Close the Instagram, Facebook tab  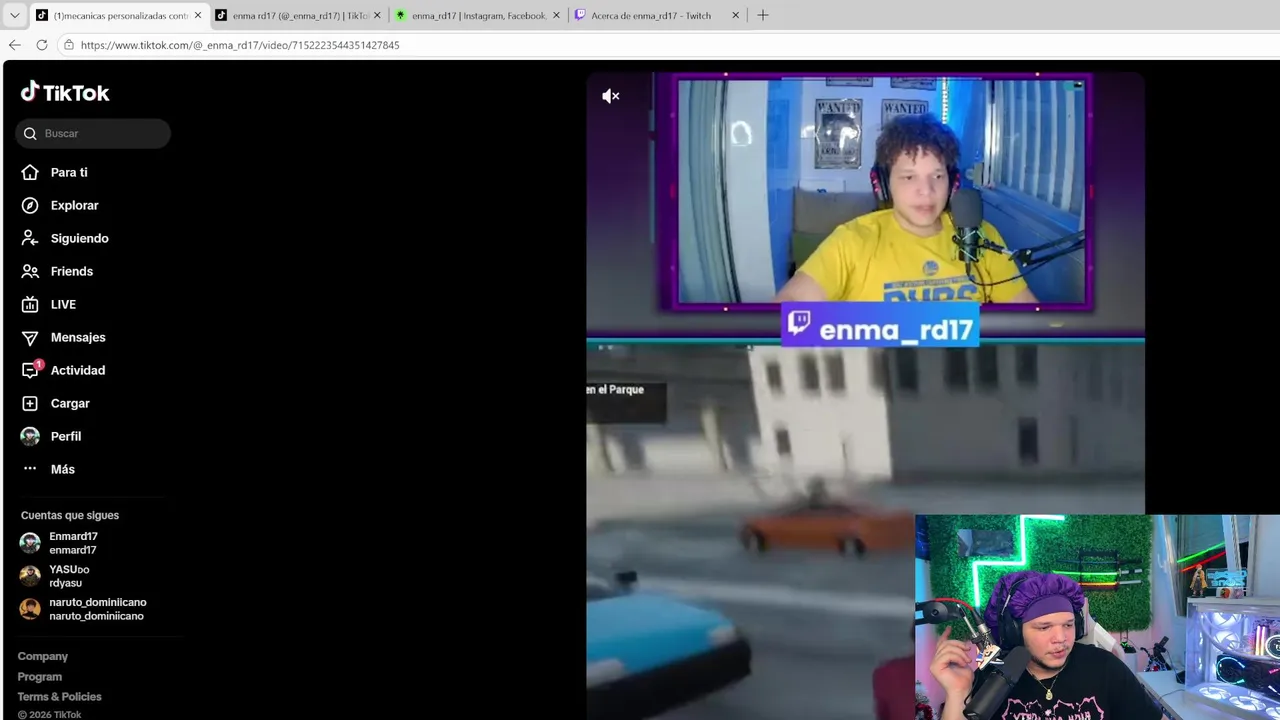[x=556, y=15]
